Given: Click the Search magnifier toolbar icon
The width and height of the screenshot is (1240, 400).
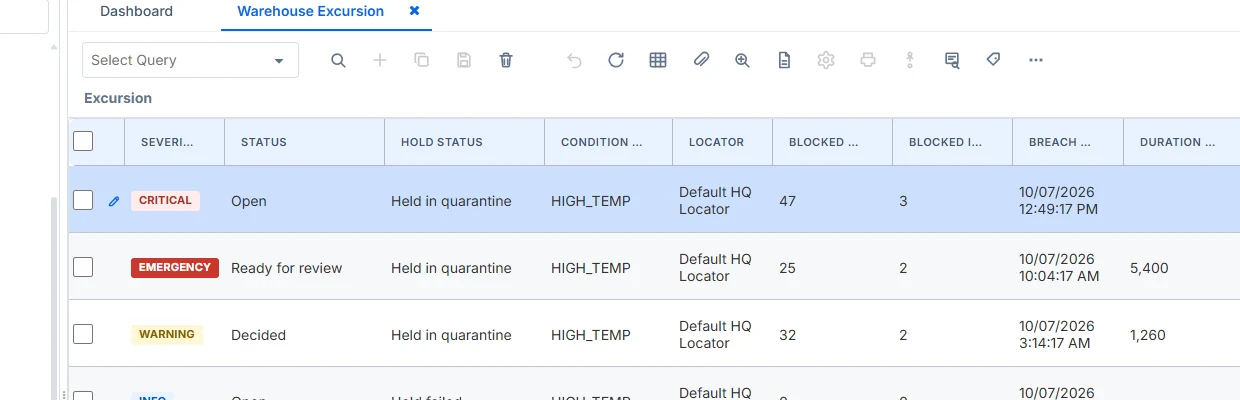Looking at the screenshot, I should (x=338, y=60).
